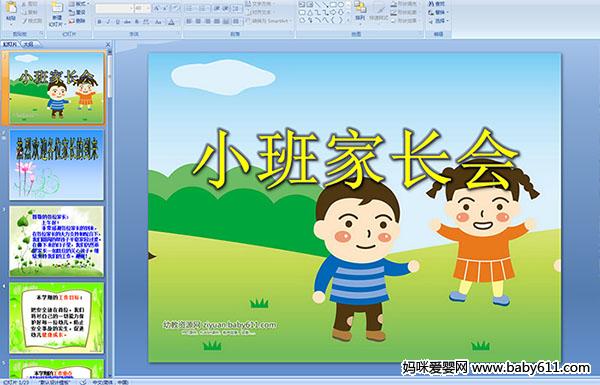Image resolution: width=600 pixels, height=385 pixels.
Task: Select the oval shape in the shapes gallery
Action: [x=340, y=5]
